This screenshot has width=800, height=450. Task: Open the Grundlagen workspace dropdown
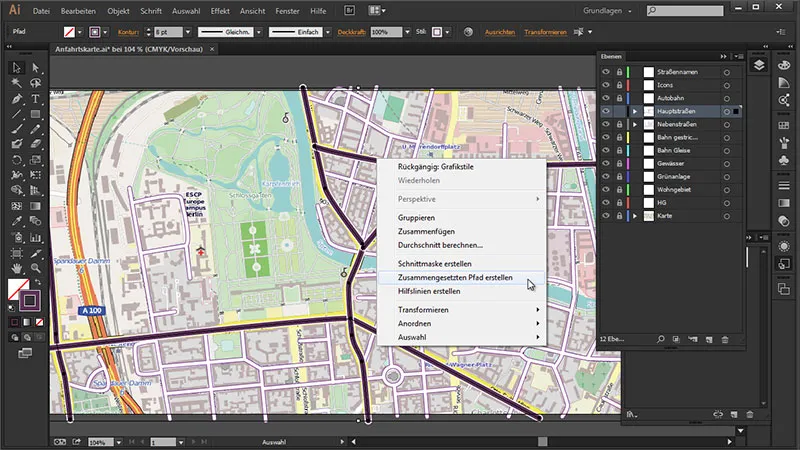pos(607,11)
